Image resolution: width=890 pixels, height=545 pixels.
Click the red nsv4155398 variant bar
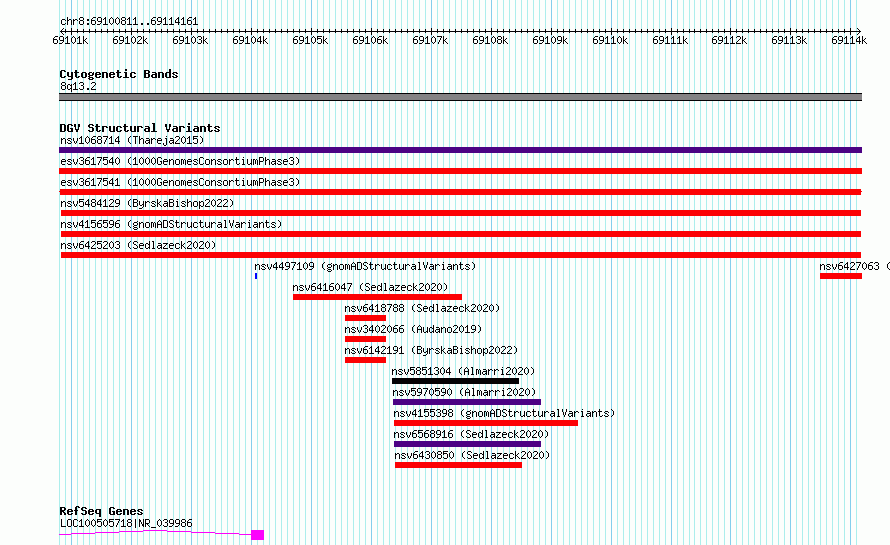(x=486, y=423)
